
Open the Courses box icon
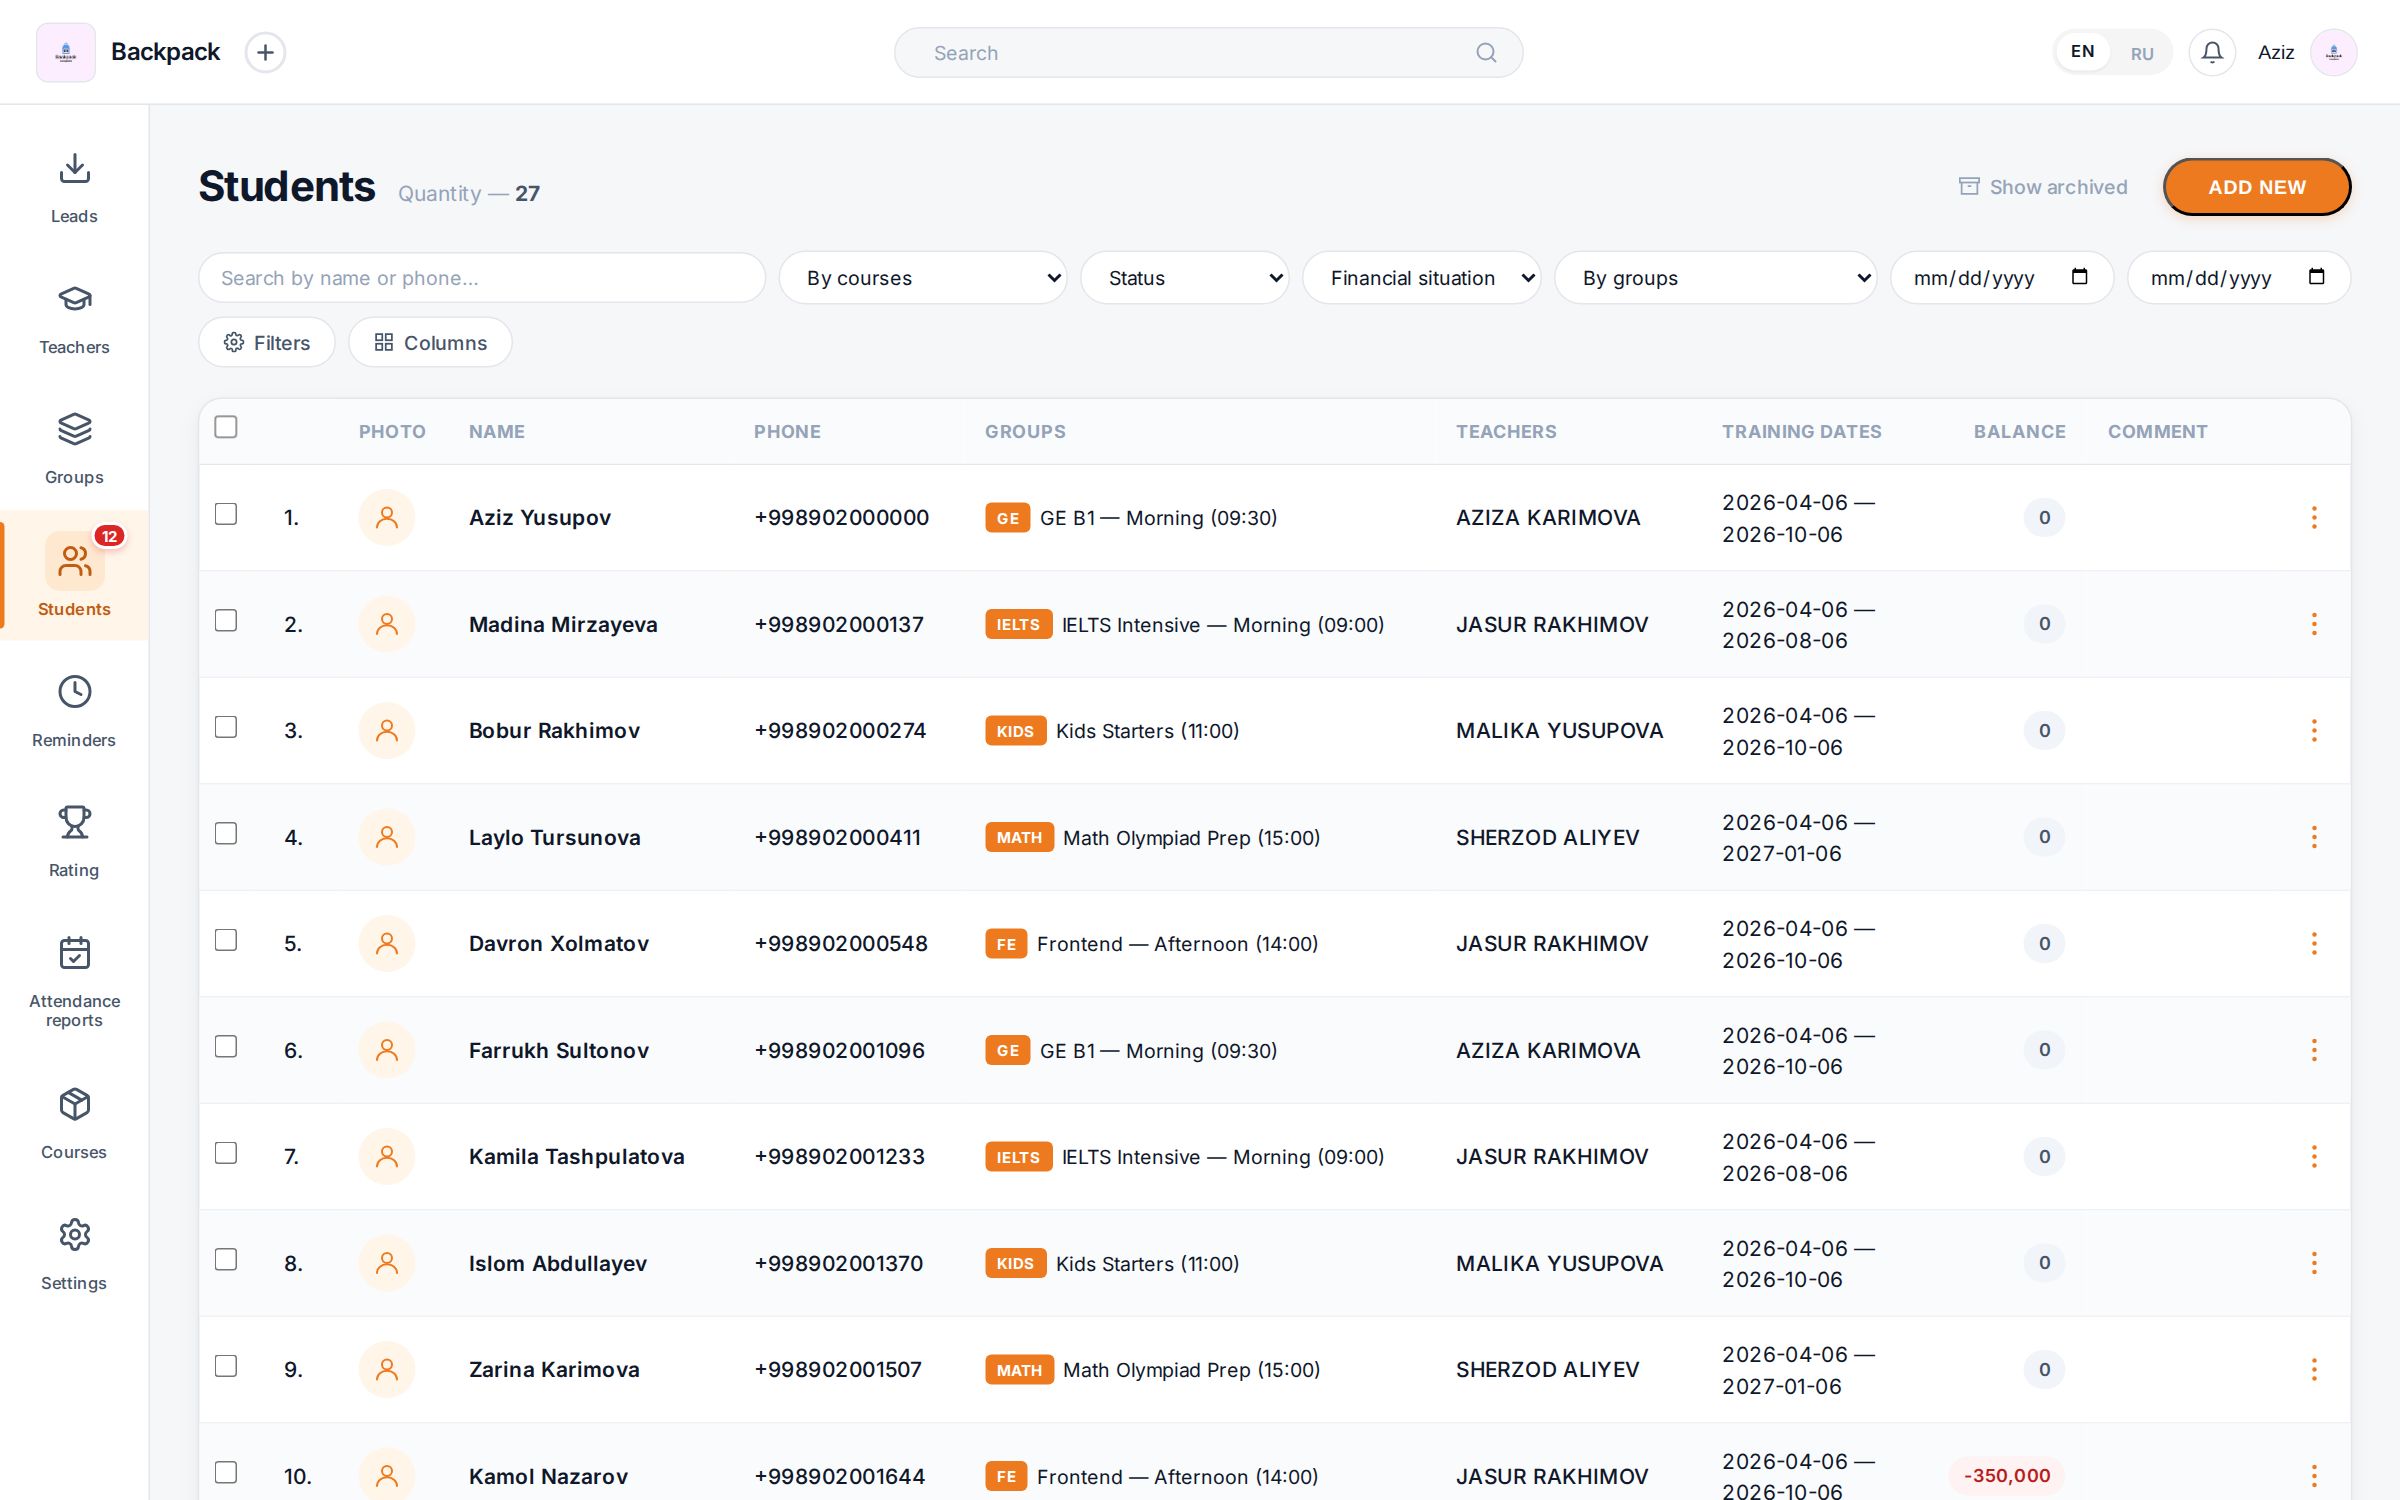point(74,1104)
